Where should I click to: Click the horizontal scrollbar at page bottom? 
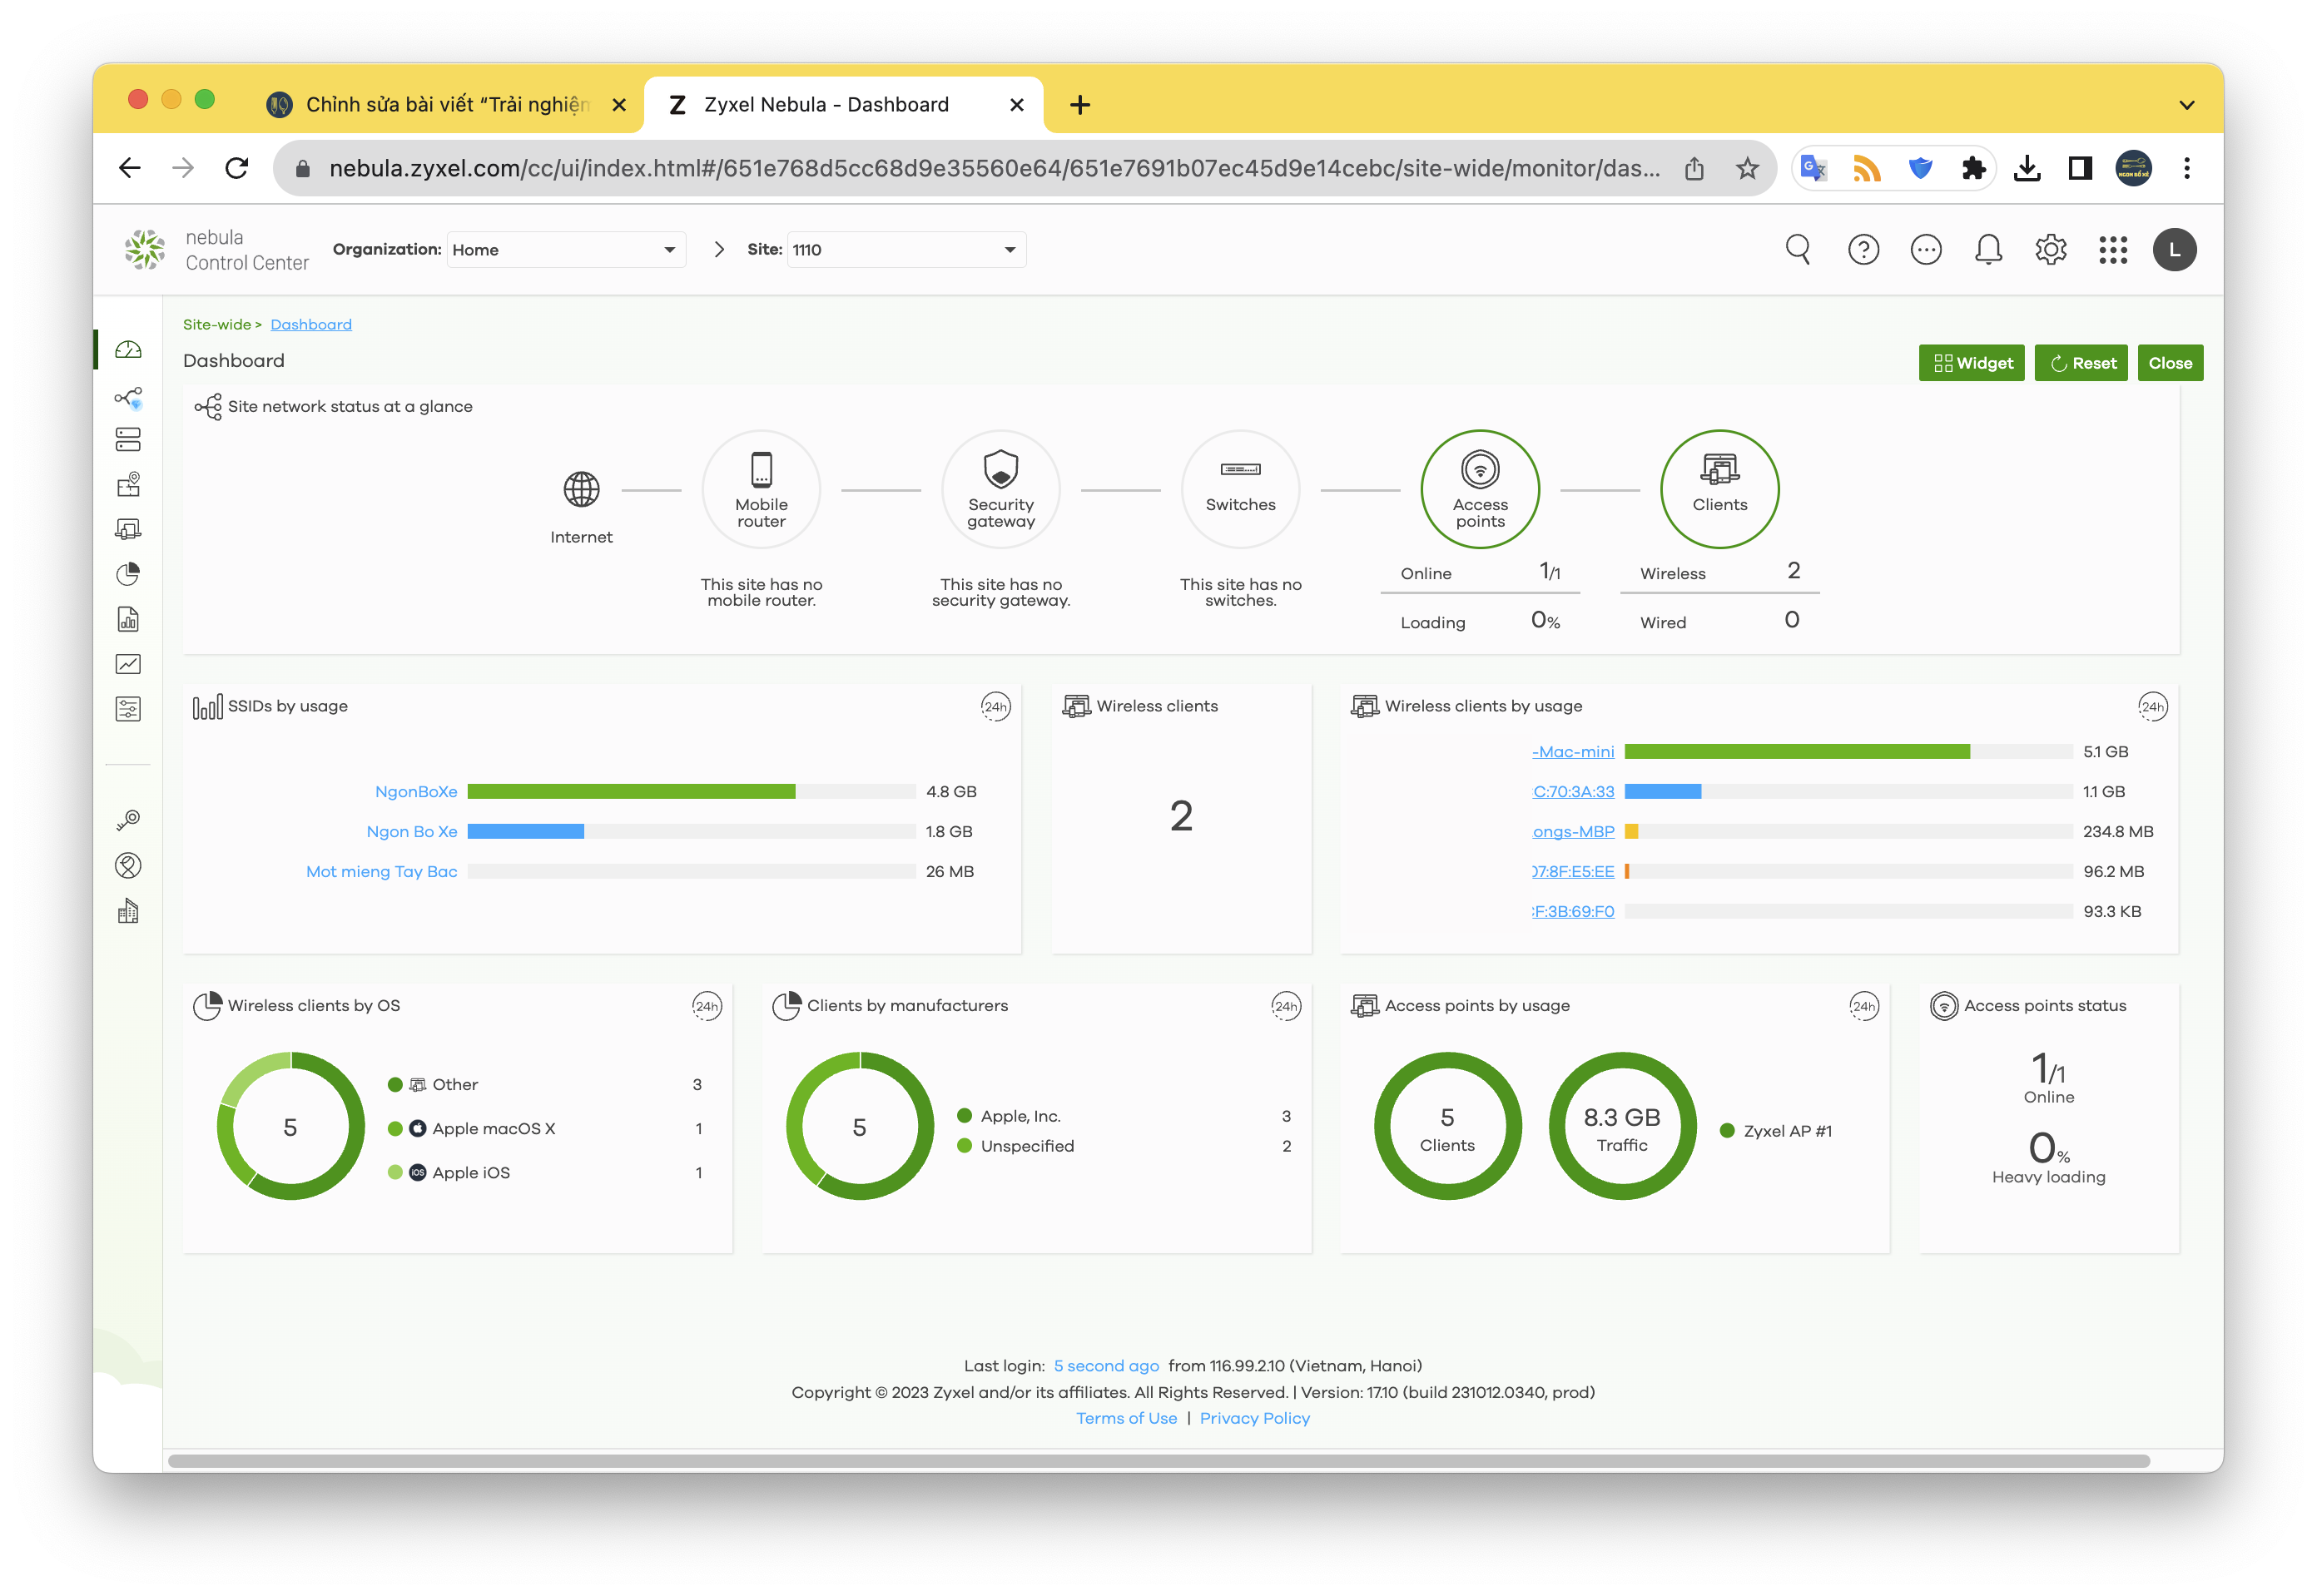[x=1158, y=1461]
